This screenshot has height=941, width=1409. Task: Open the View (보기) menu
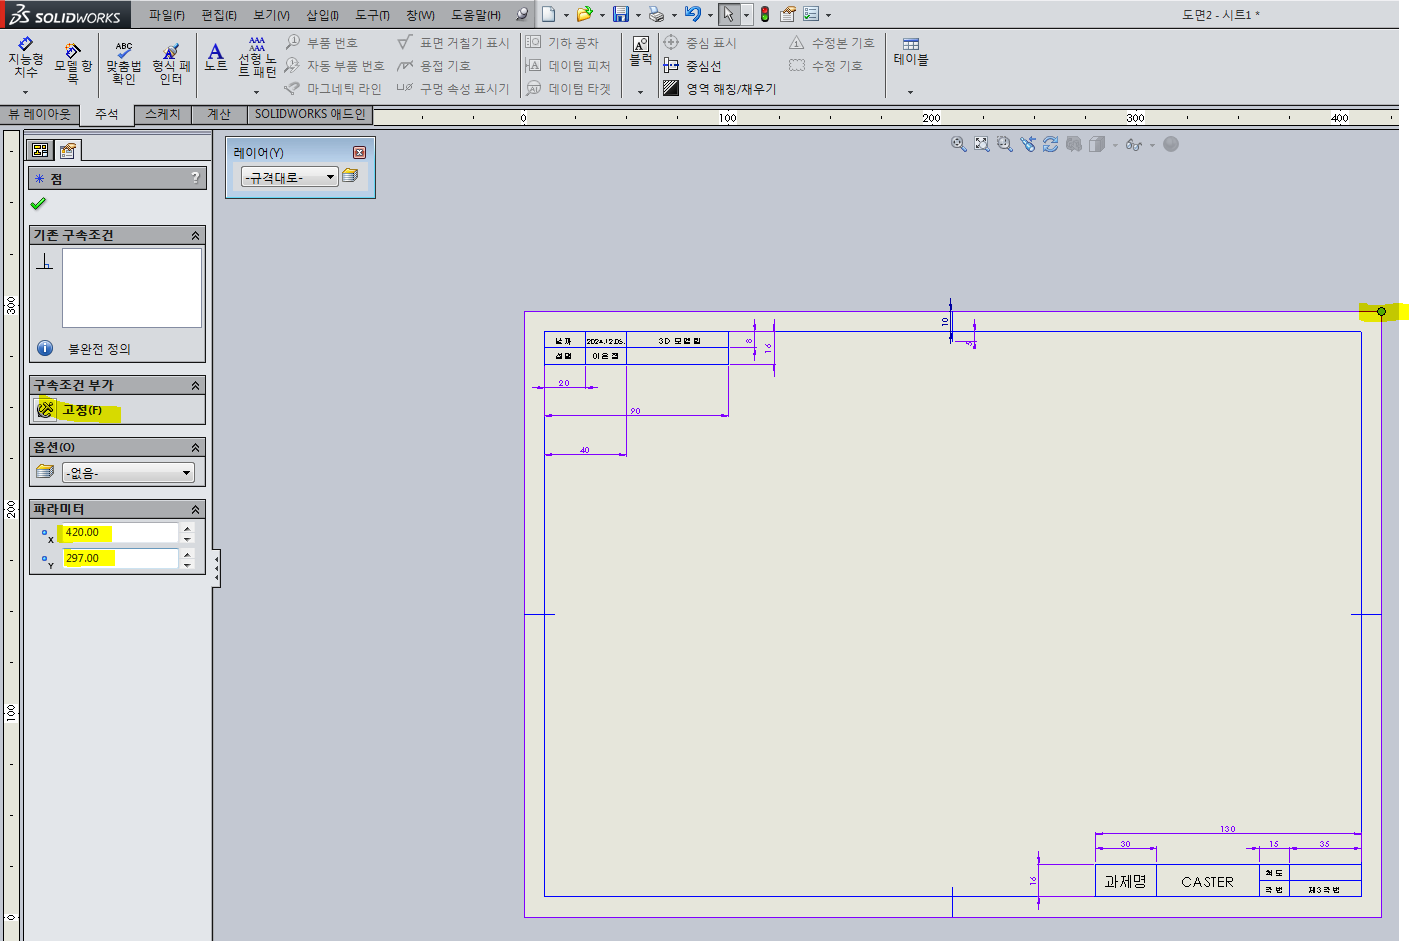pos(271,15)
